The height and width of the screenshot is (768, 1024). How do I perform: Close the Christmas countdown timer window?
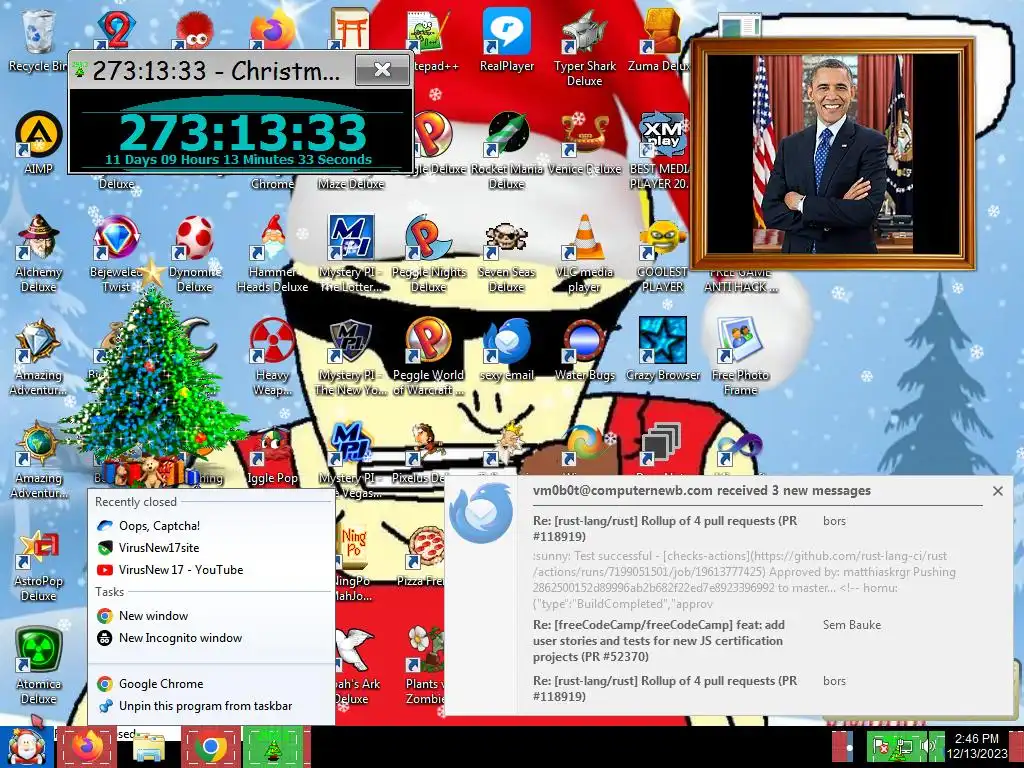(x=383, y=69)
